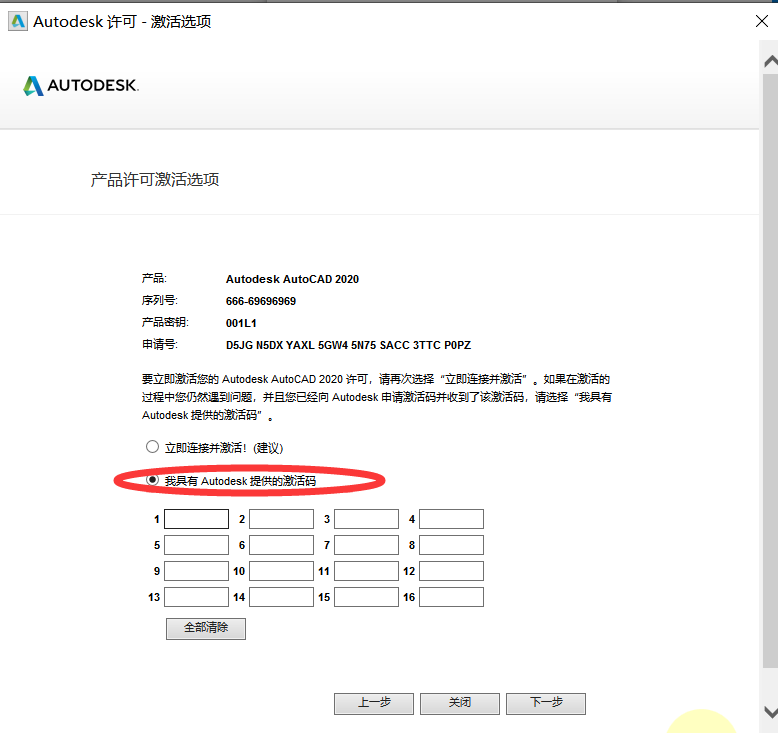Click product name 'Autodesk AutoCAD 2020'

coord(292,279)
